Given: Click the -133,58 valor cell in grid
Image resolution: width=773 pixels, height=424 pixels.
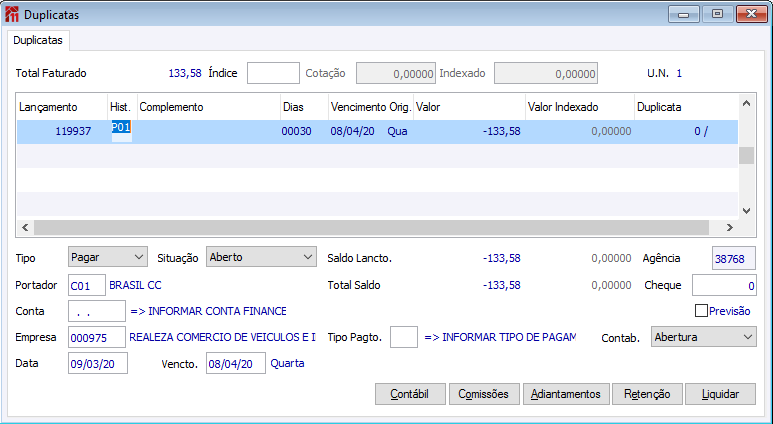Looking at the screenshot, I should 469,132.
